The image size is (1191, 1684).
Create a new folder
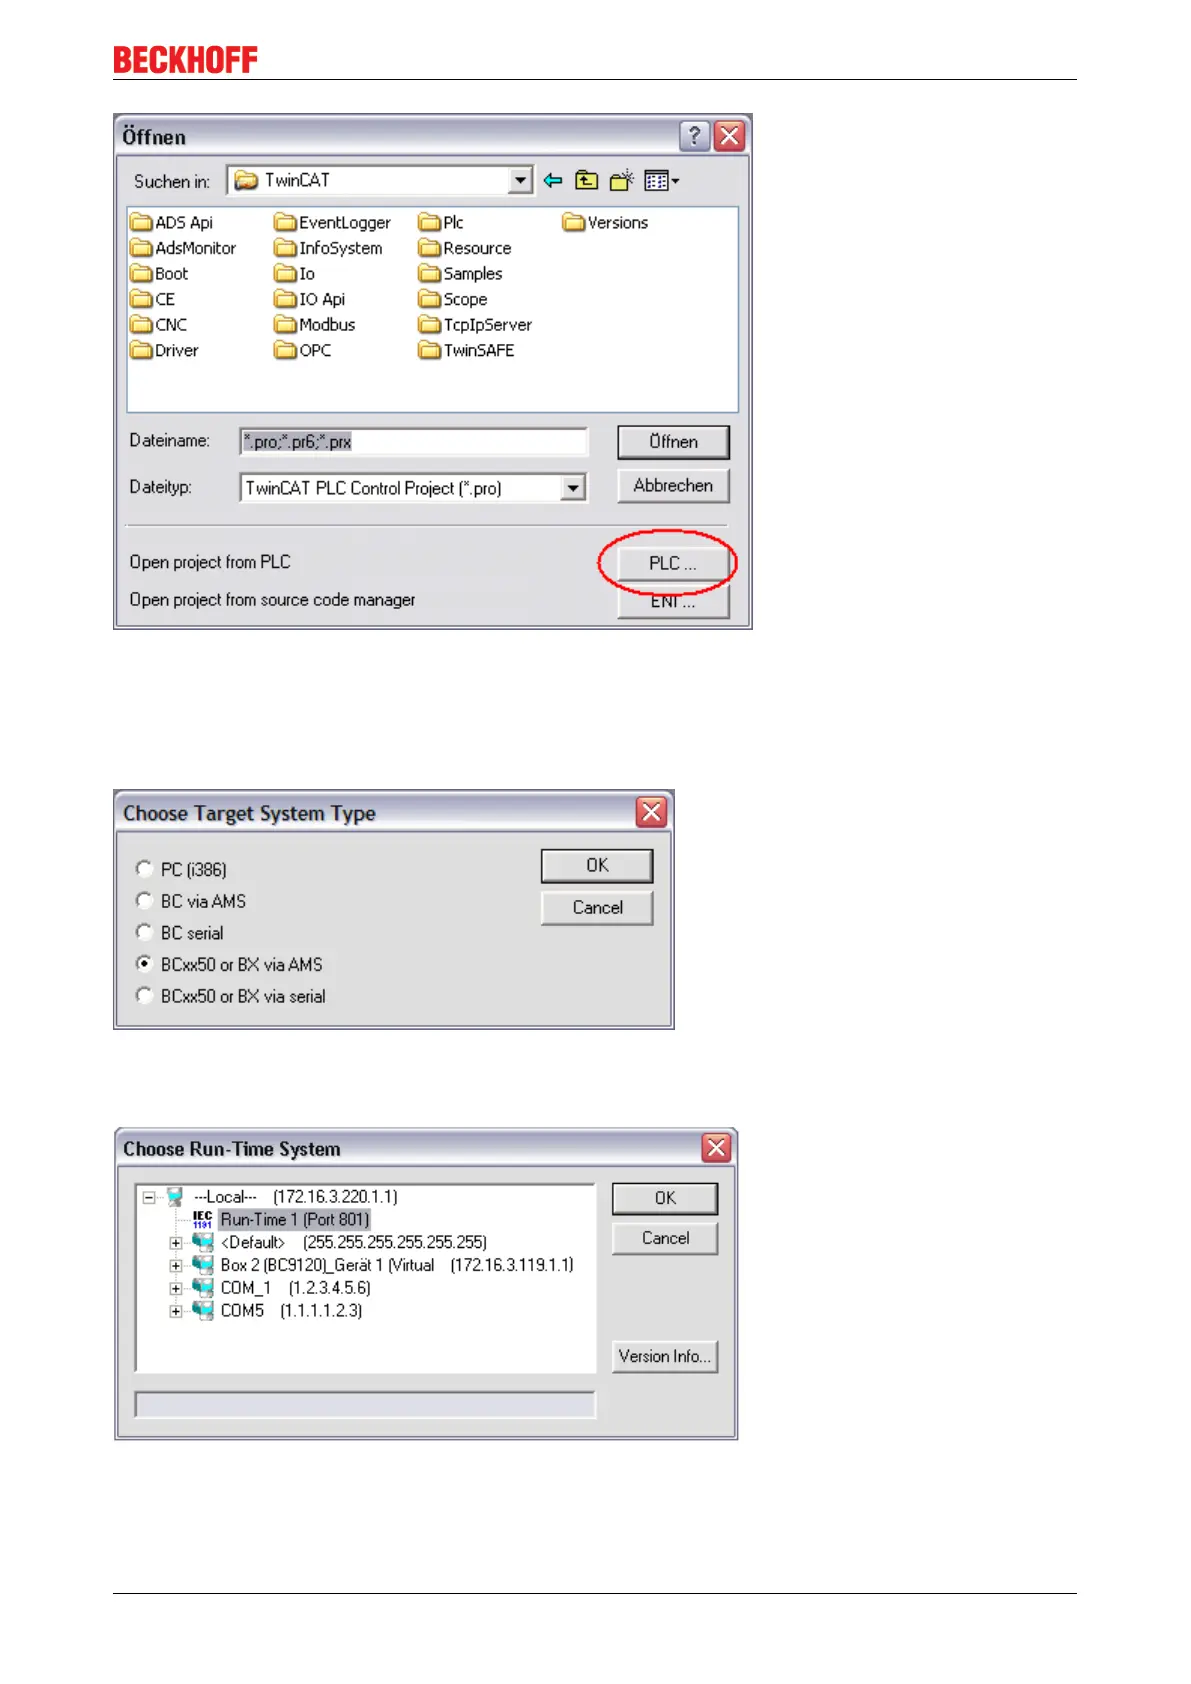tap(621, 181)
